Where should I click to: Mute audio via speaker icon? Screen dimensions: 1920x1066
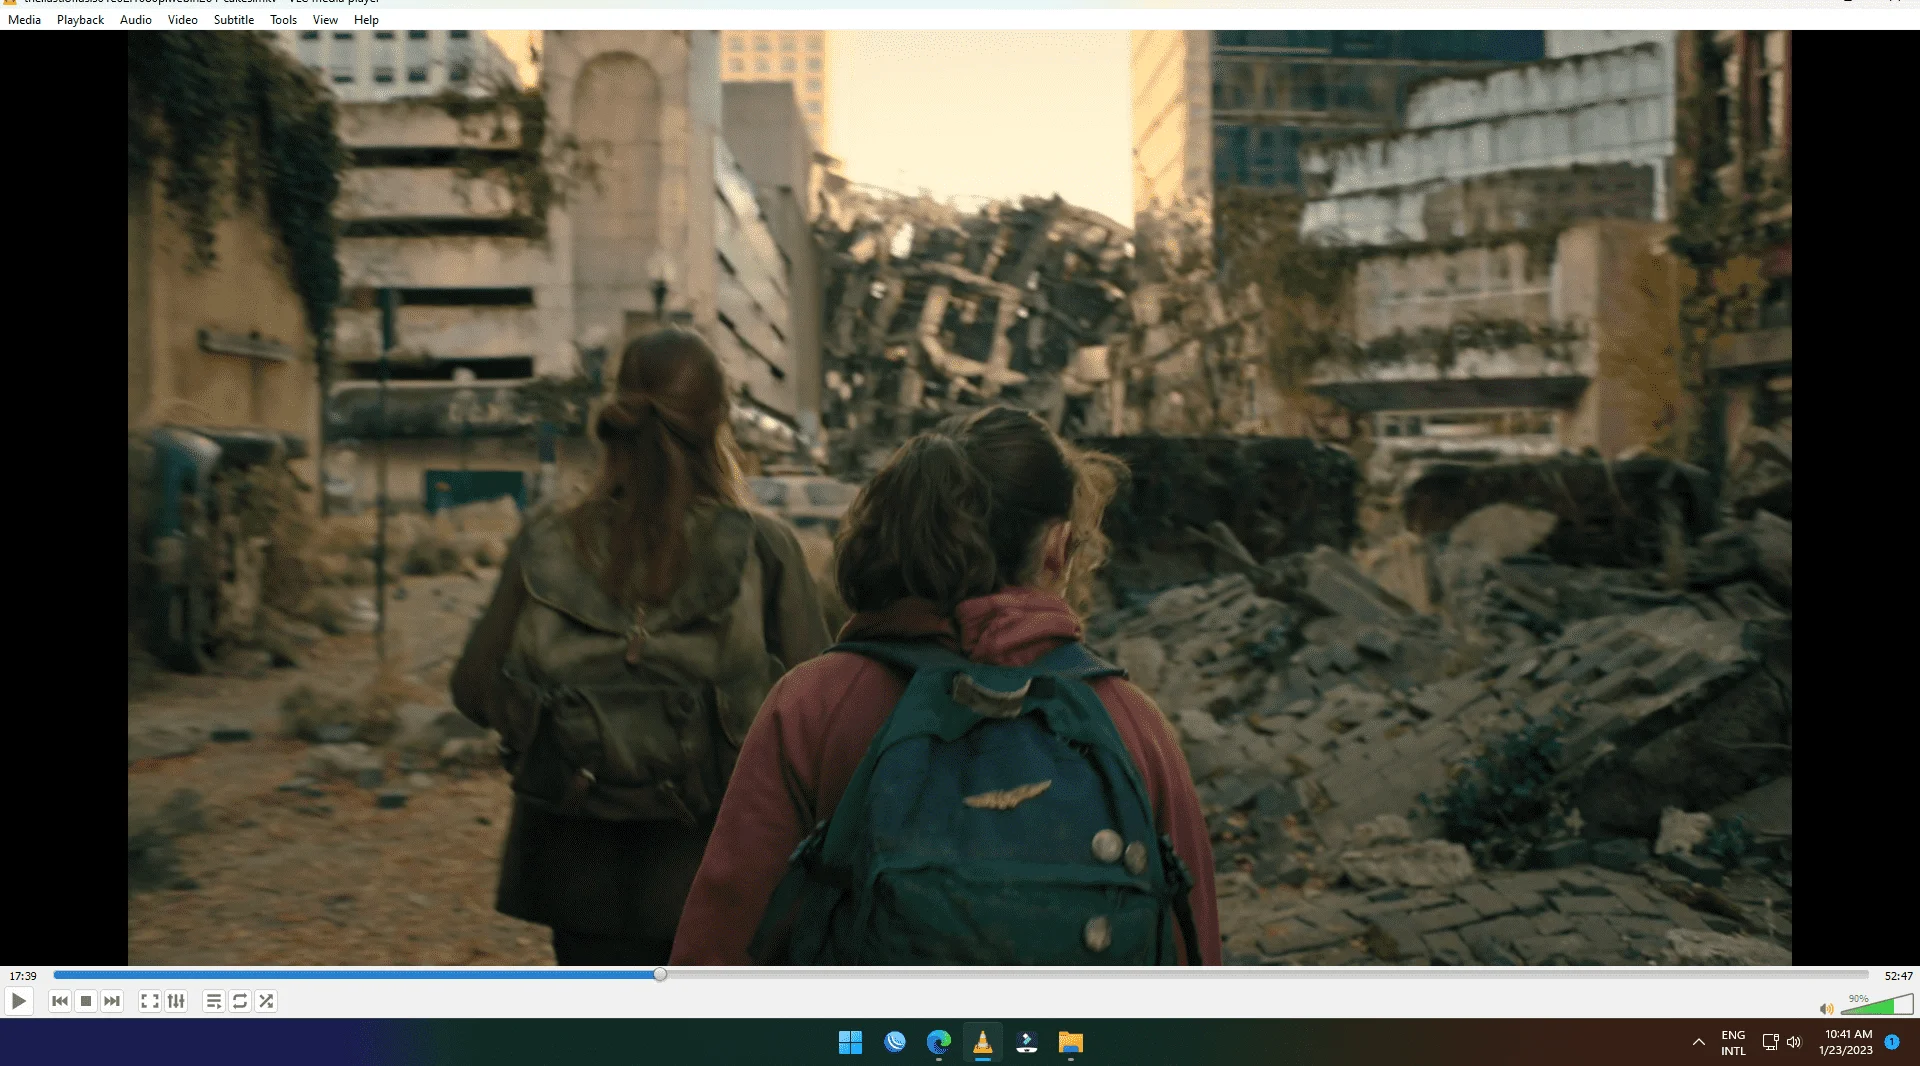click(1826, 1009)
